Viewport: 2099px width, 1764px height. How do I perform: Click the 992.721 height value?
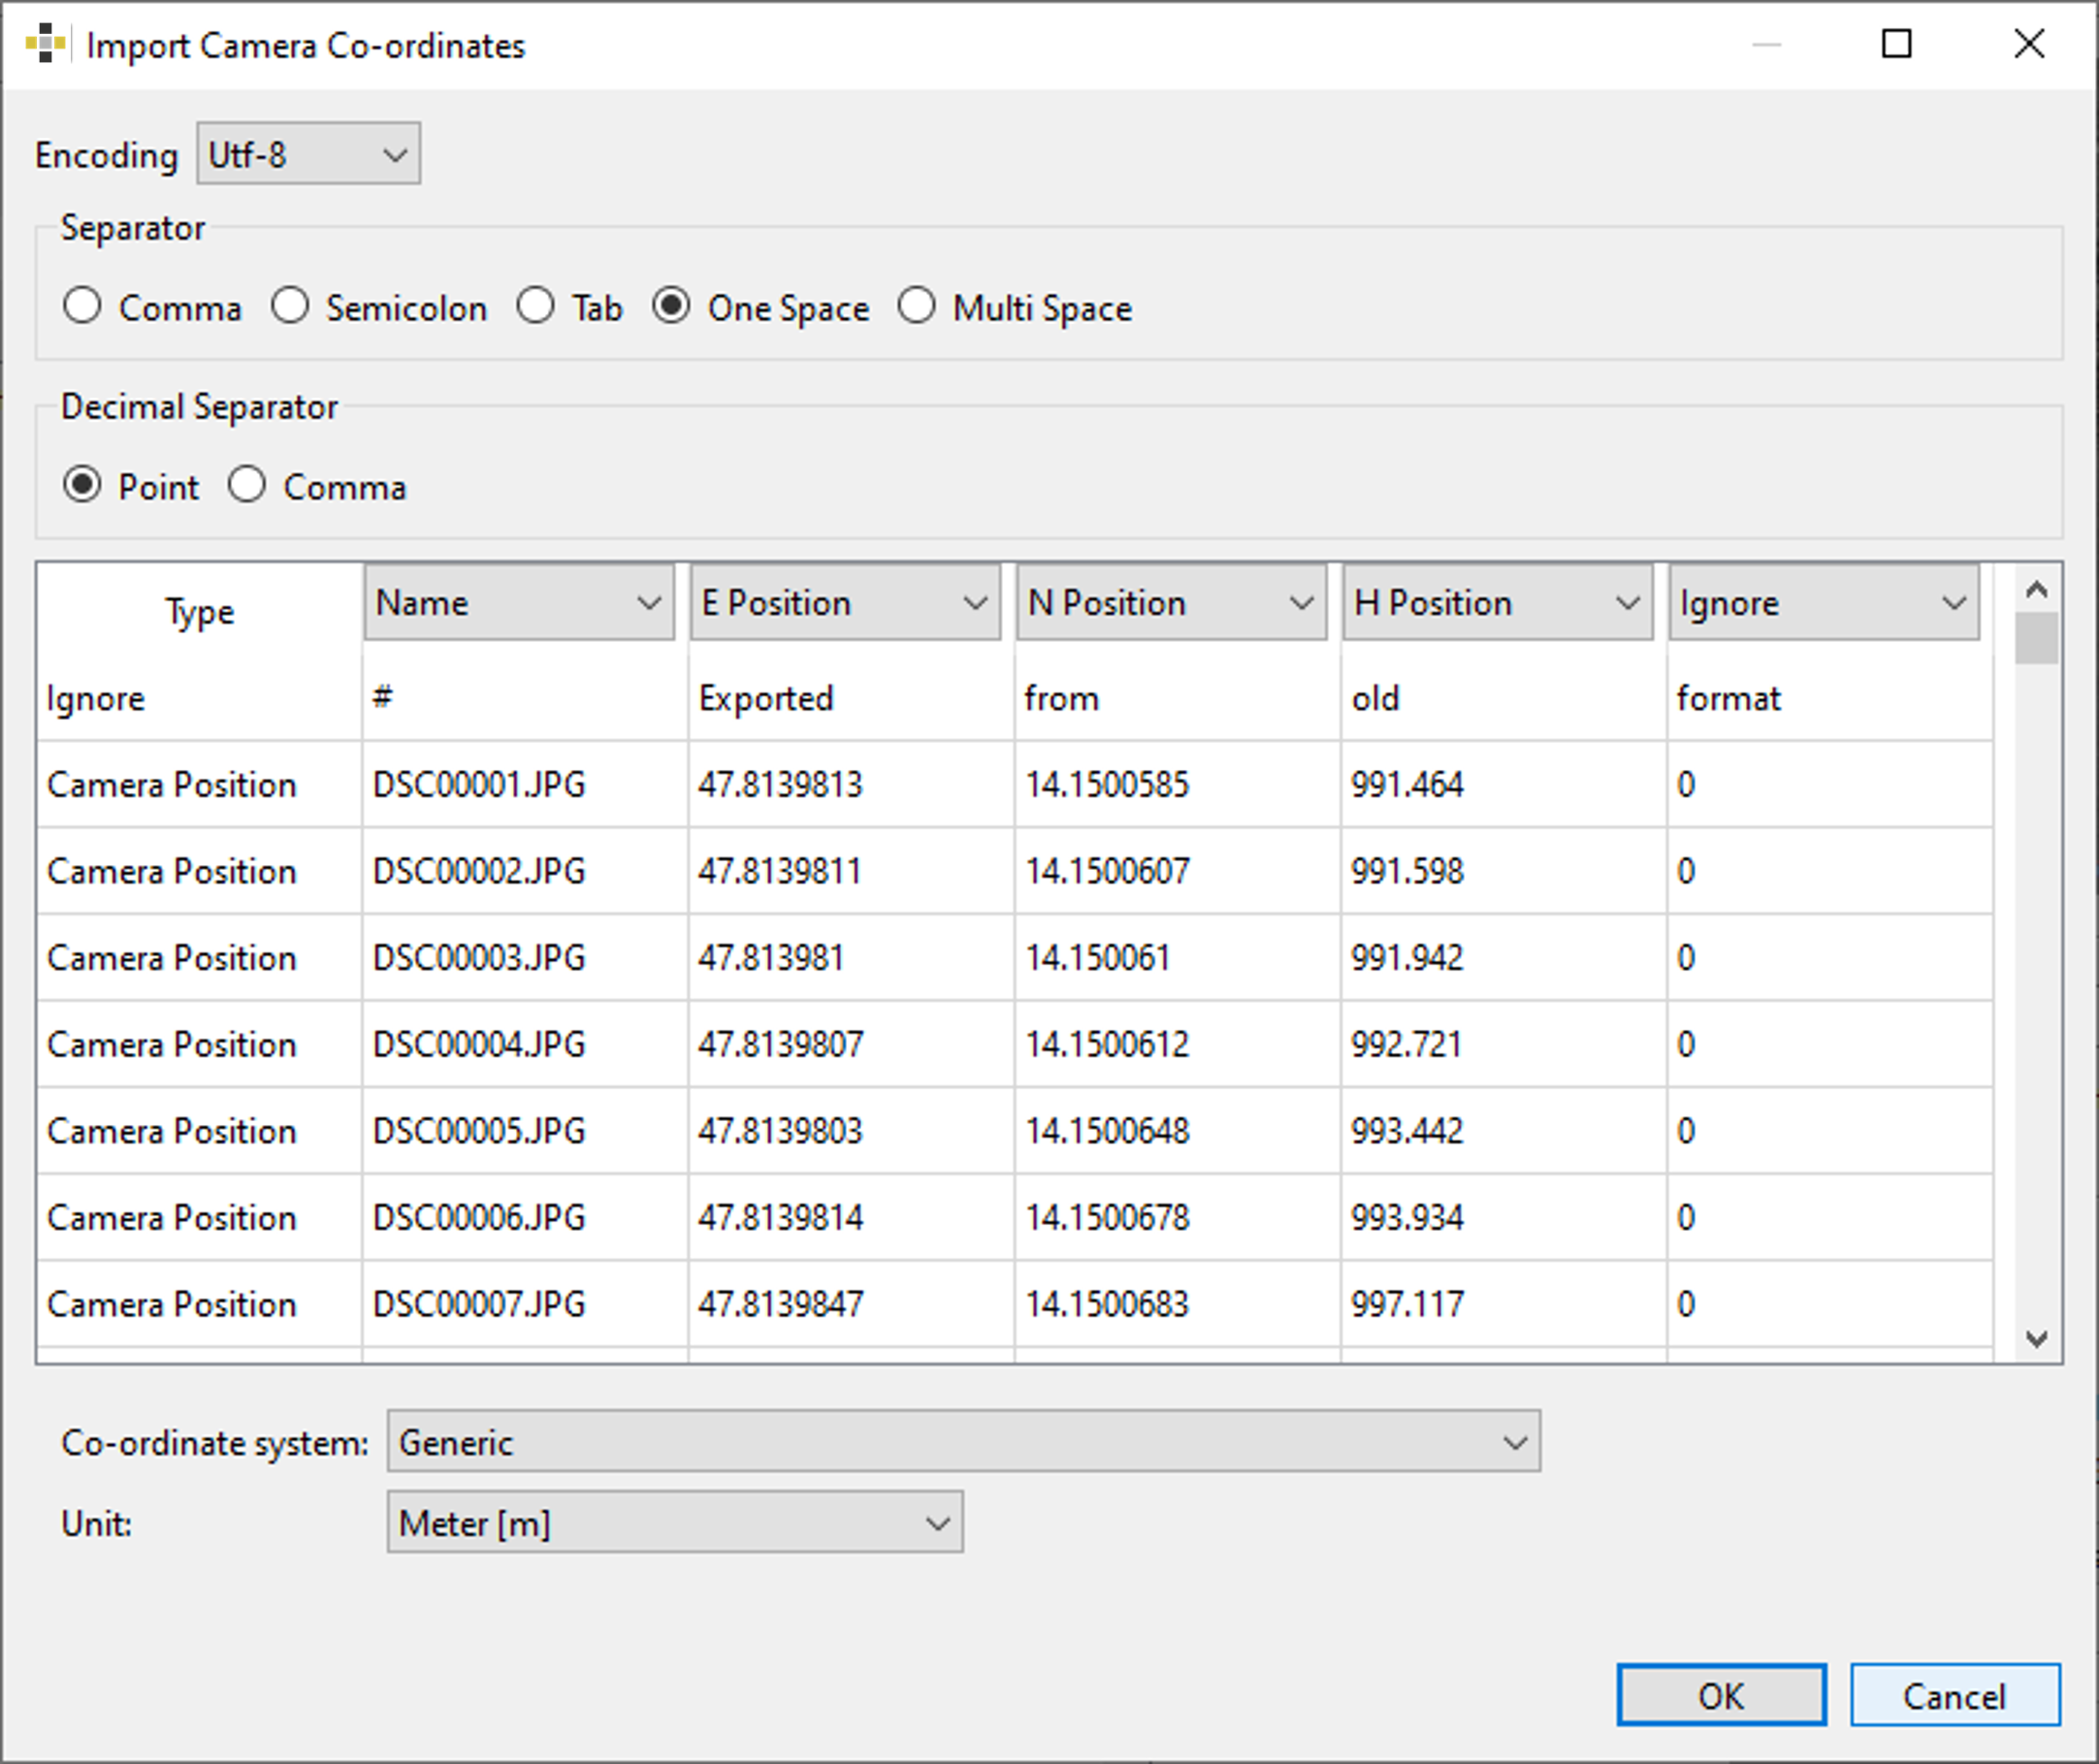point(1503,1044)
